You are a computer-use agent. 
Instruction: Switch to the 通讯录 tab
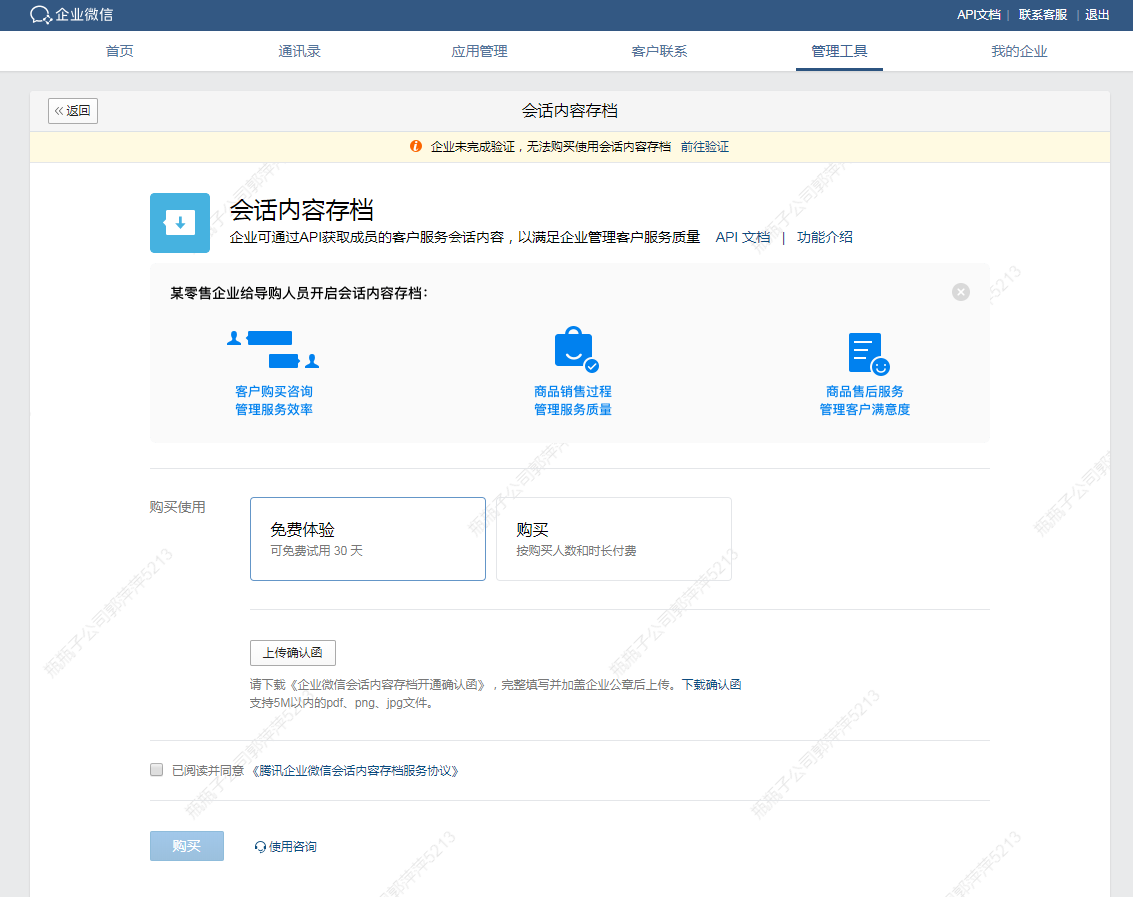click(299, 51)
